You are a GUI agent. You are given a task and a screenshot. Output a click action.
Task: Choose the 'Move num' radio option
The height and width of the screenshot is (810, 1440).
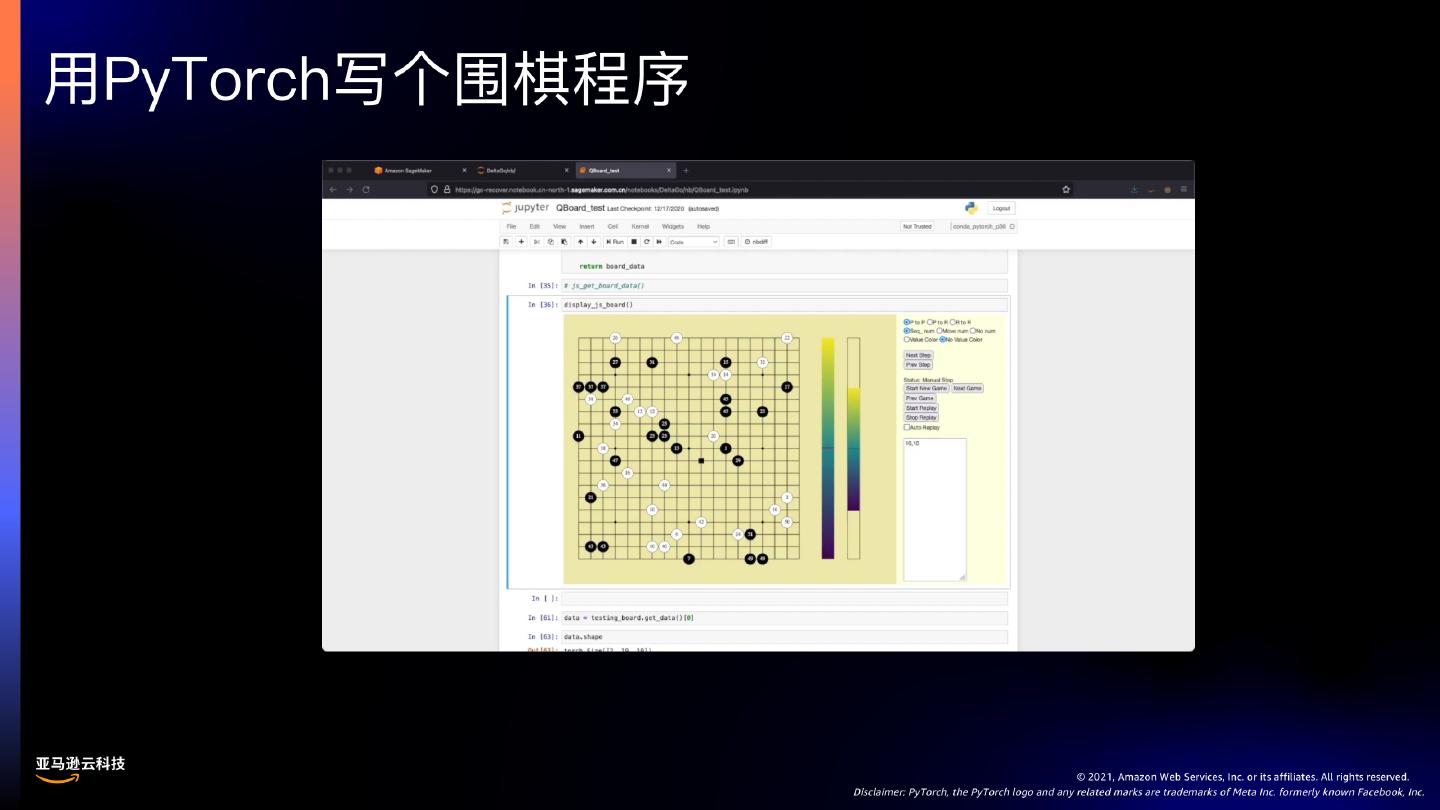tap(940, 331)
